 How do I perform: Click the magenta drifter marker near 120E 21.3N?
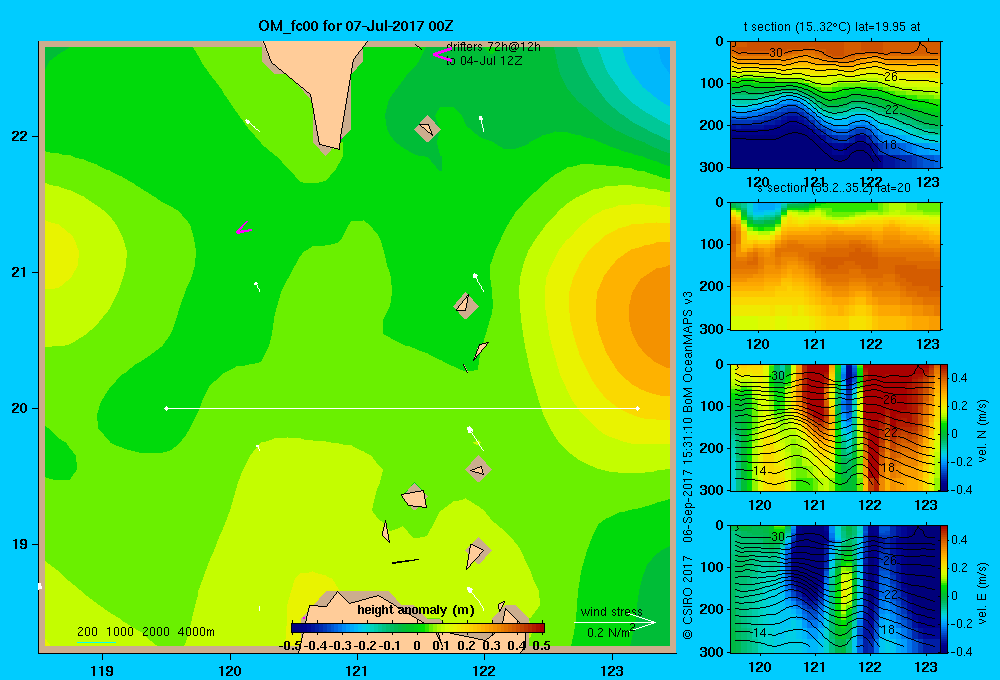coord(244,228)
